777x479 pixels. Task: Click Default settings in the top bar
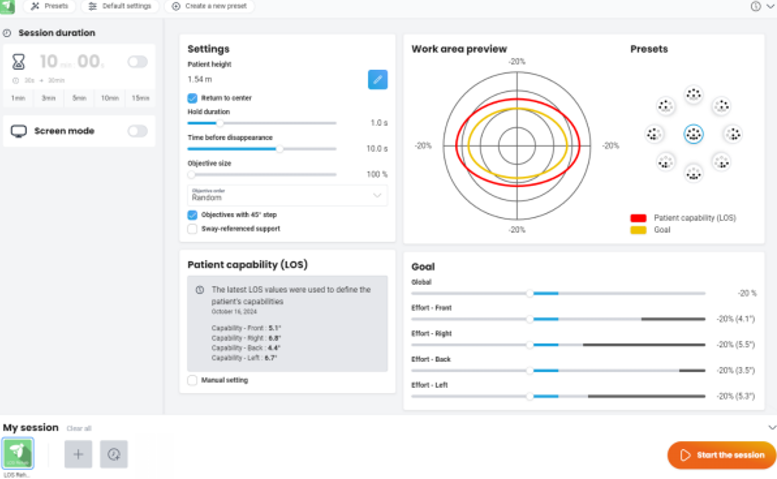pos(120,6)
